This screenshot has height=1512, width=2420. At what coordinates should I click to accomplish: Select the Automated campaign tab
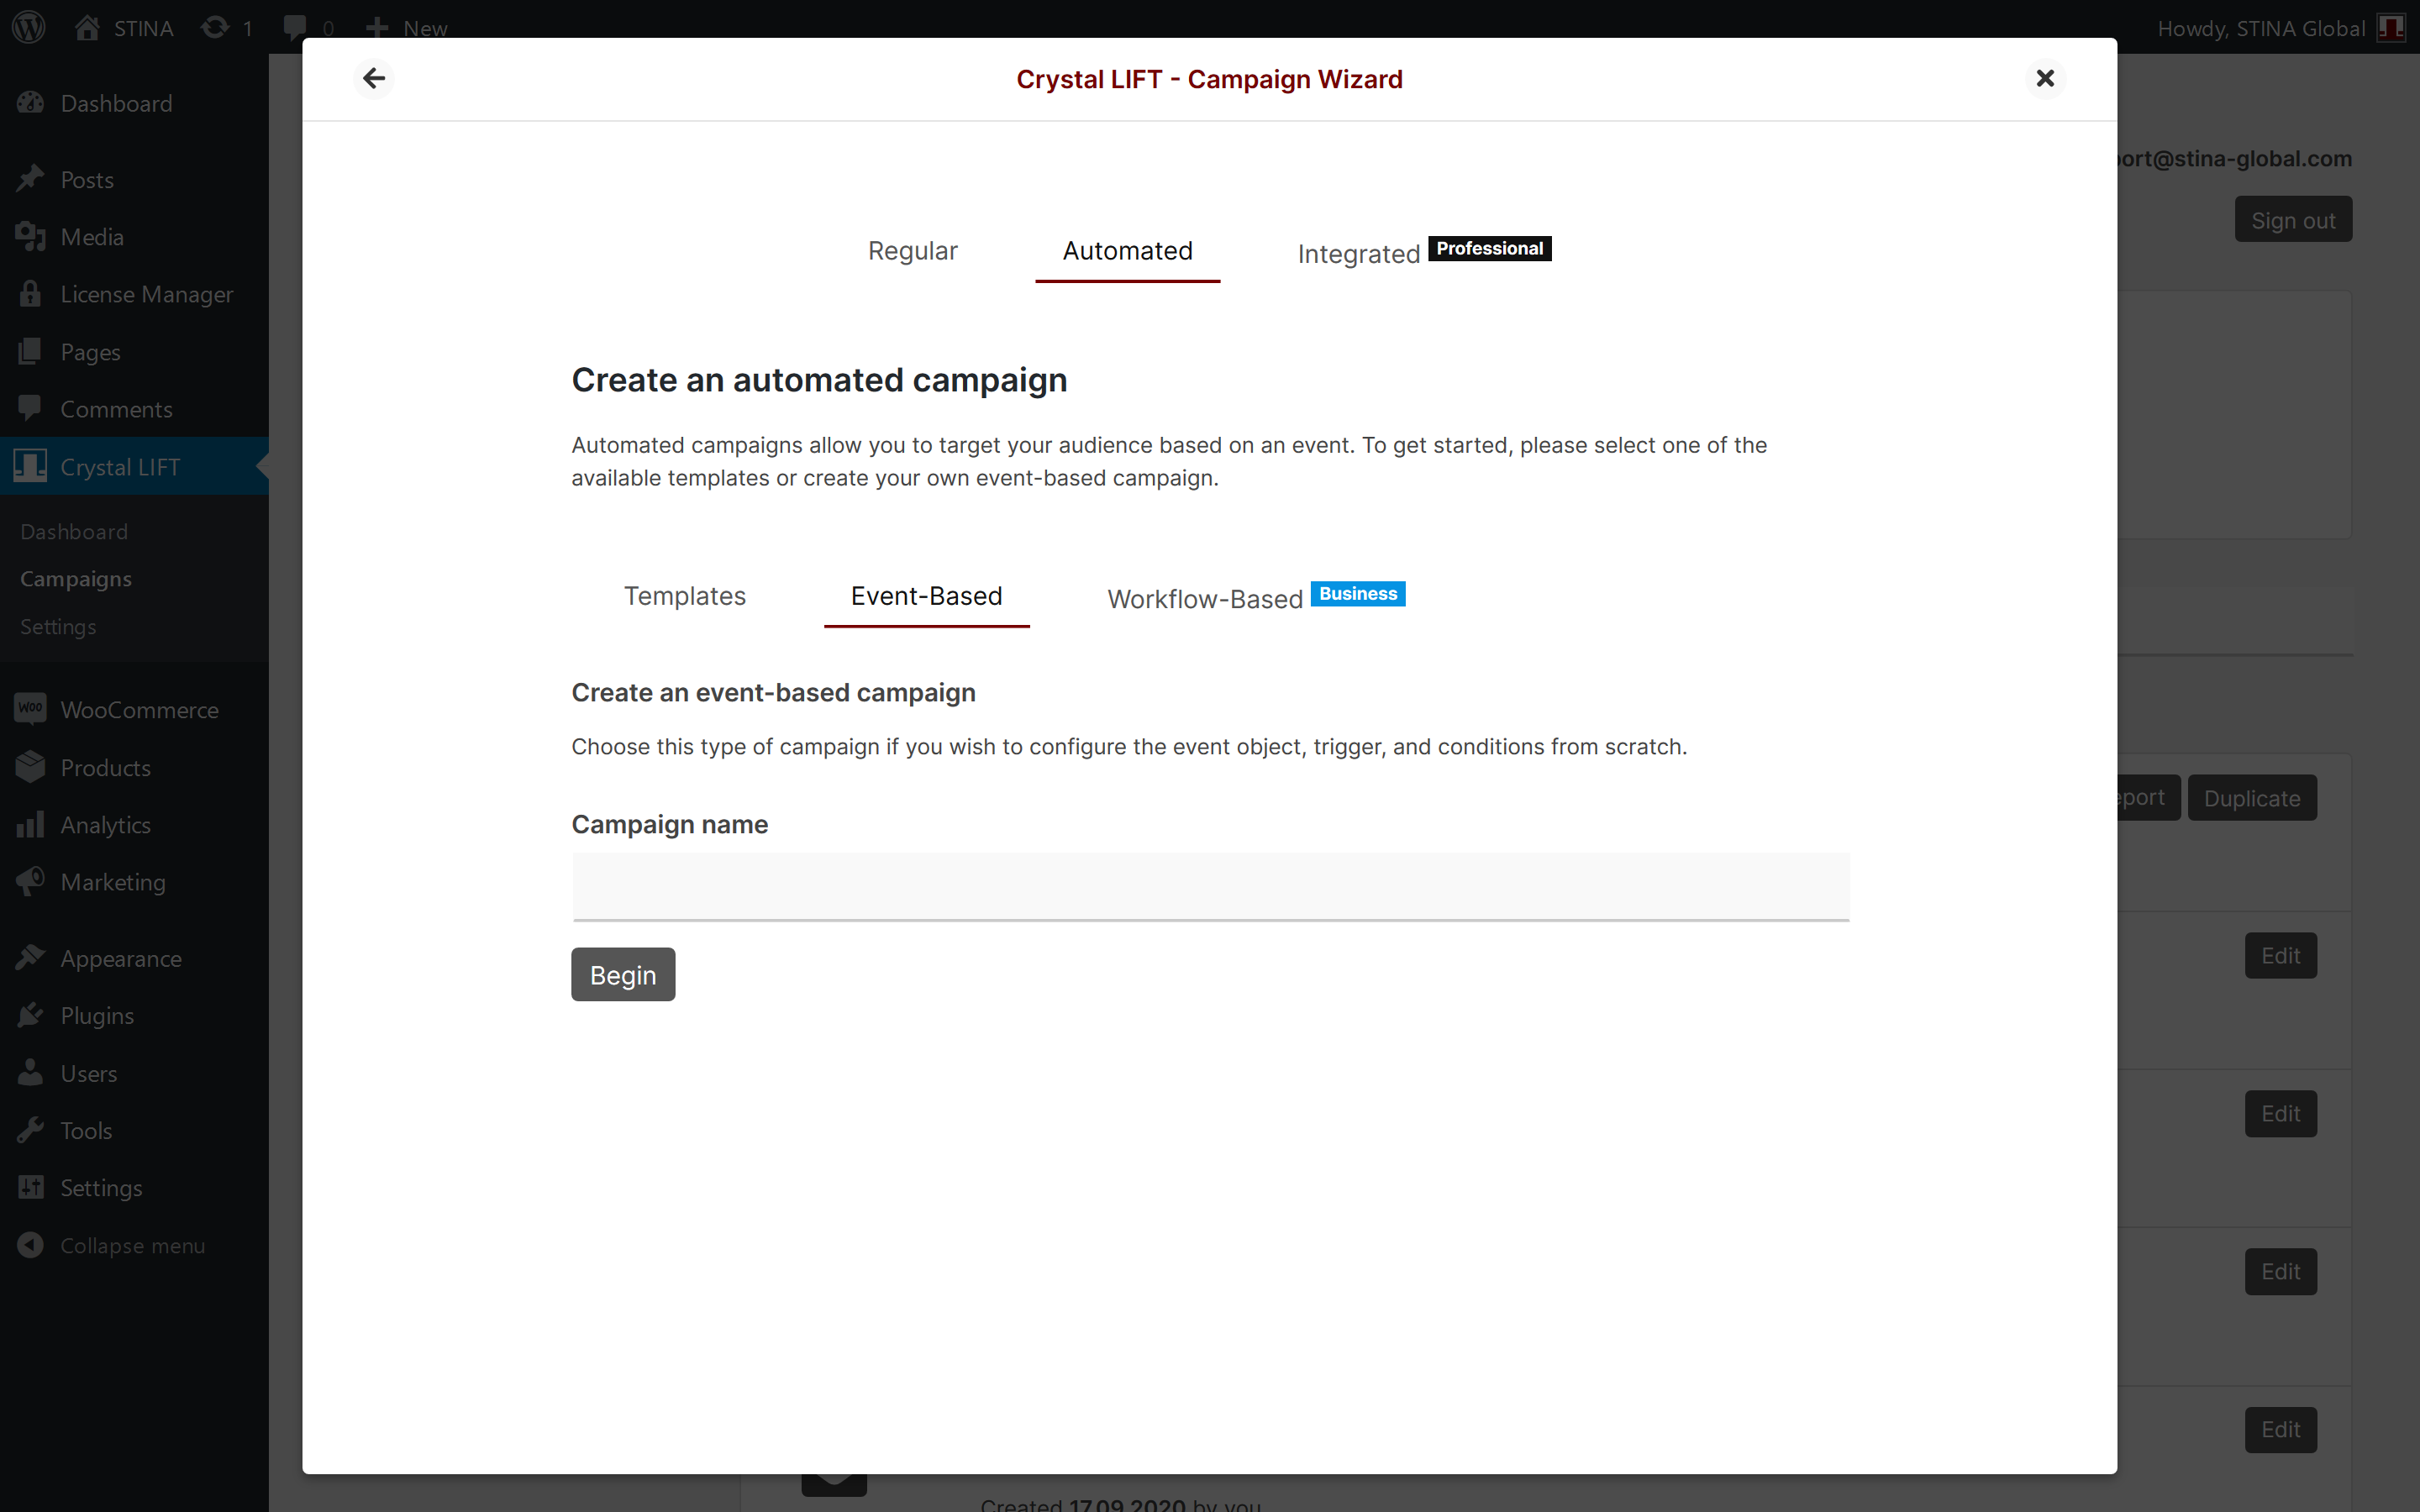[x=1127, y=250]
